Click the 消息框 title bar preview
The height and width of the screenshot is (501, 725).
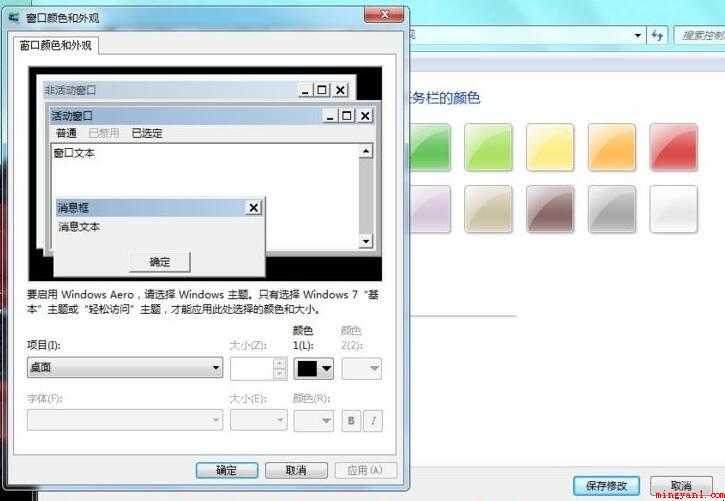tap(159, 208)
